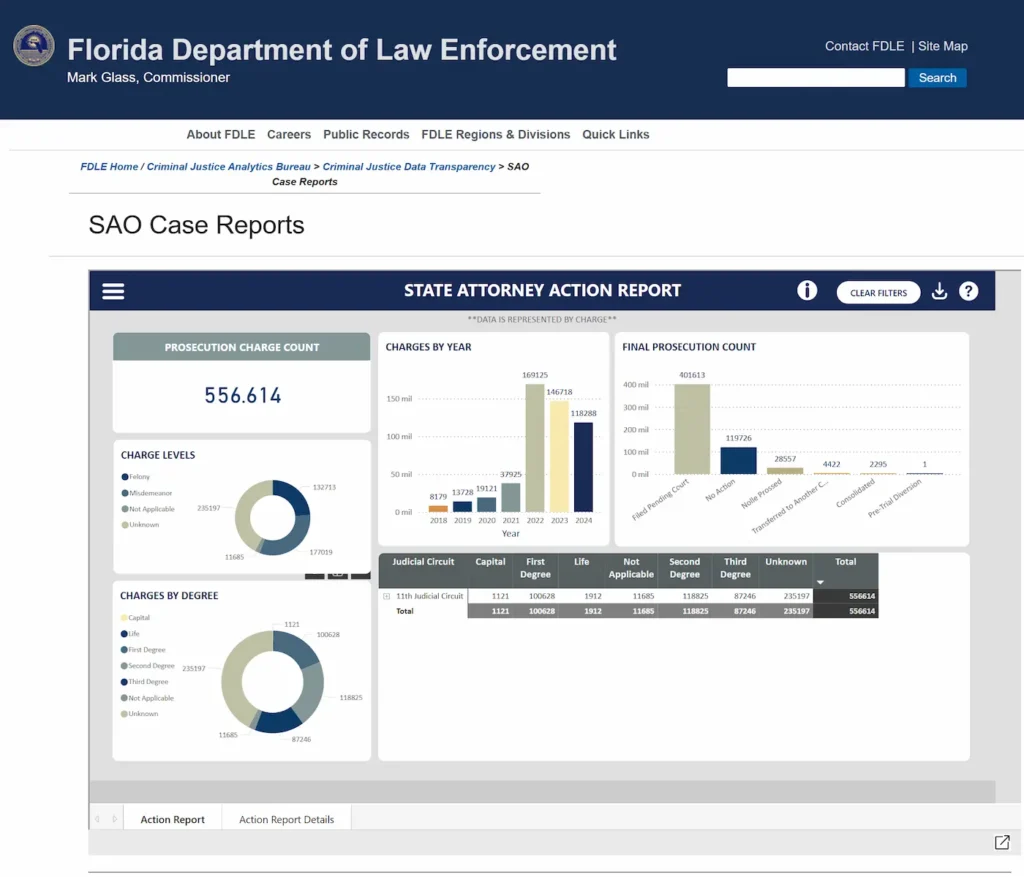Open Contact FDLE link

pos(864,46)
